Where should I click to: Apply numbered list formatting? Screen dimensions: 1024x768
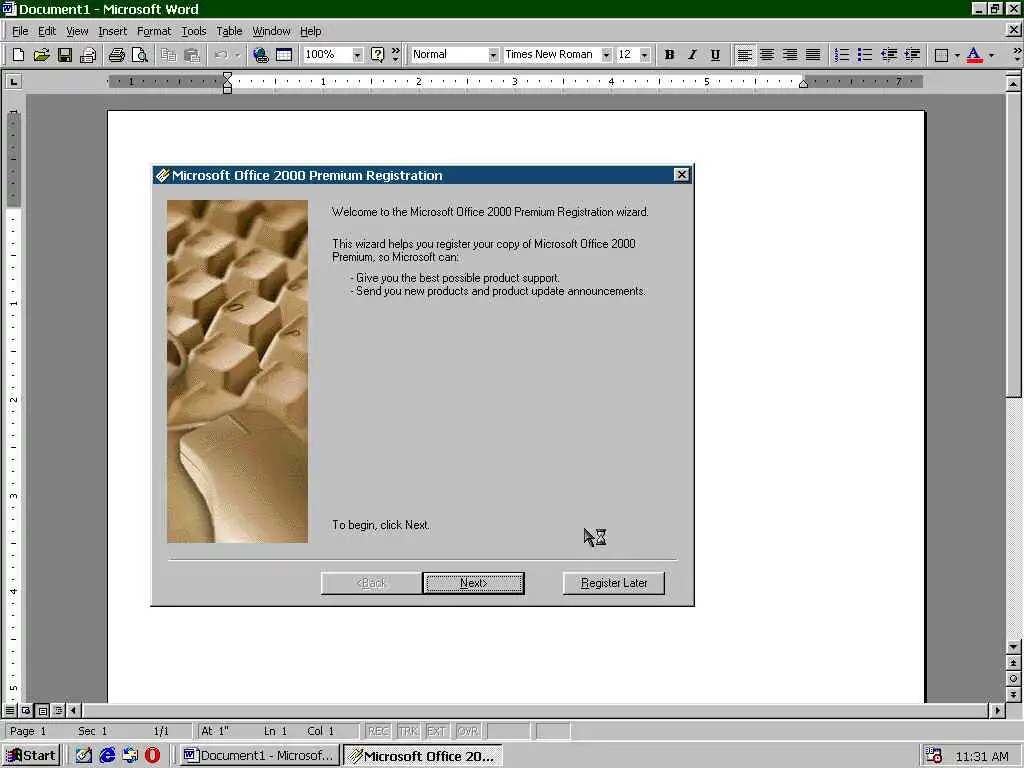tap(842, 55)
